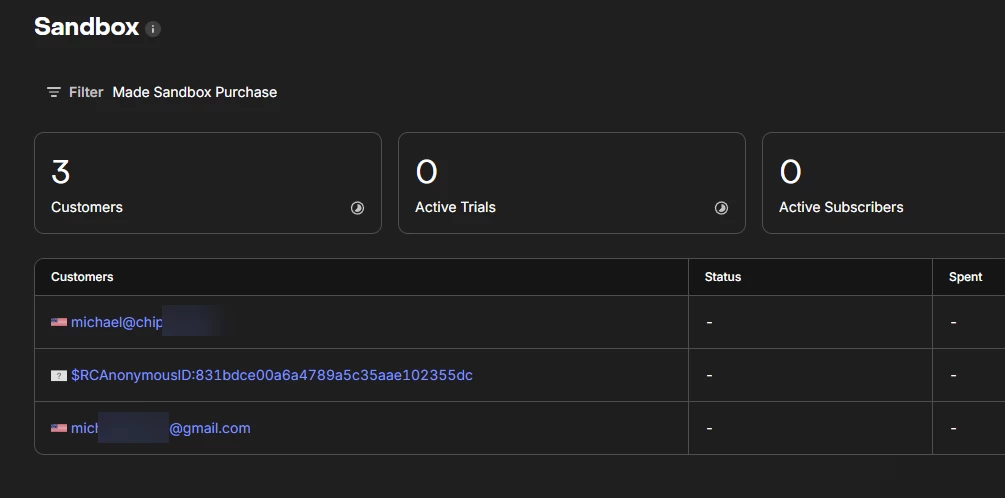Click the US flag beside michael@chip
The height and width of the screenshot is (498, 1005).
(x=59, y=322)
